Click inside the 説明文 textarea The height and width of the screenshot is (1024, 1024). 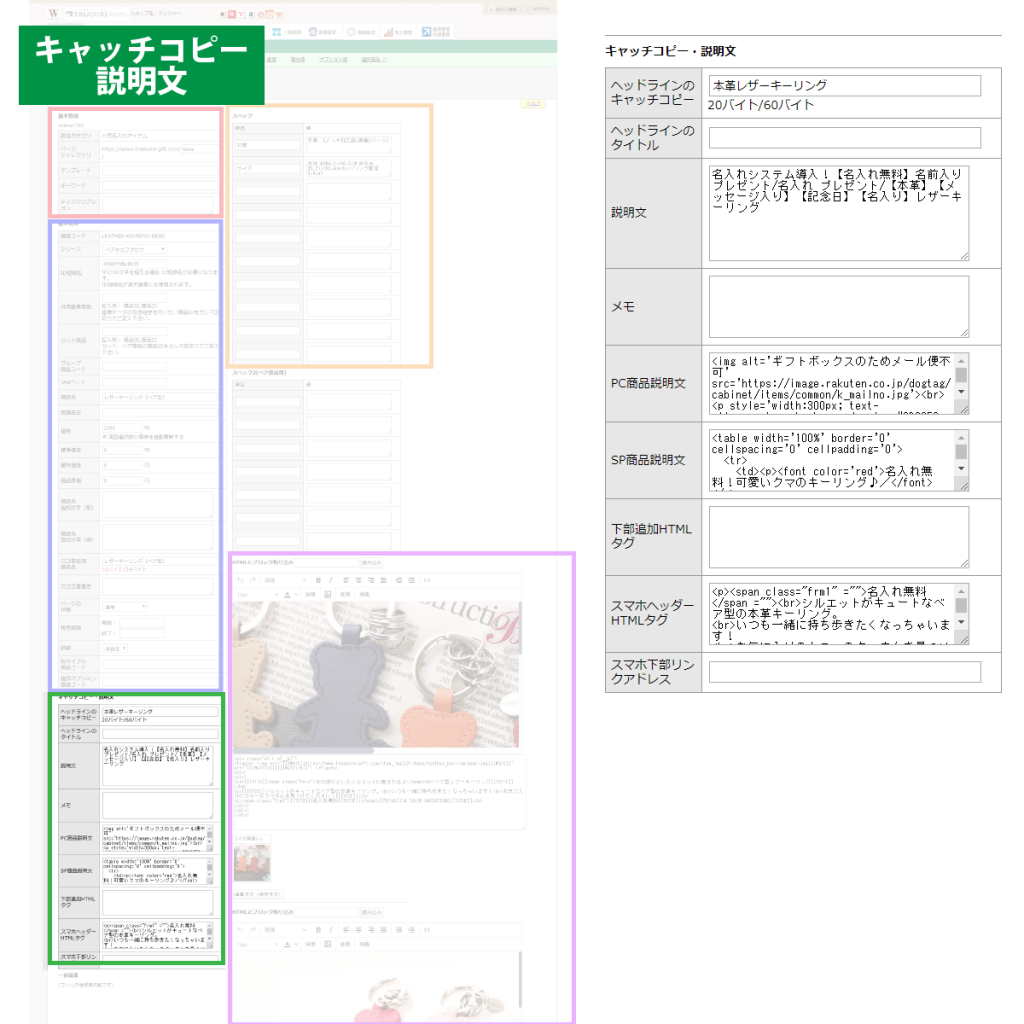click(x=838, y=213)
